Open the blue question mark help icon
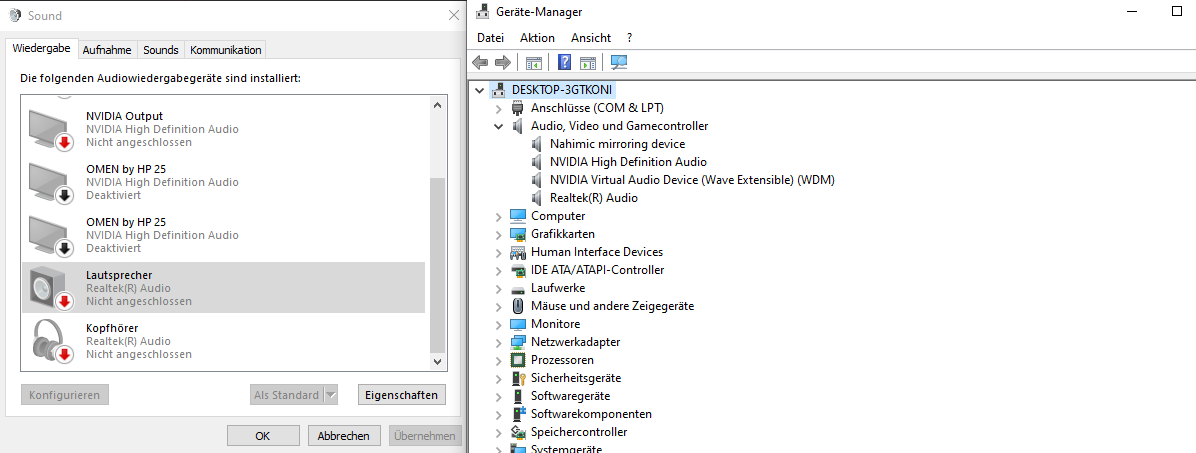1196x453 pixels. coord(564,62)
